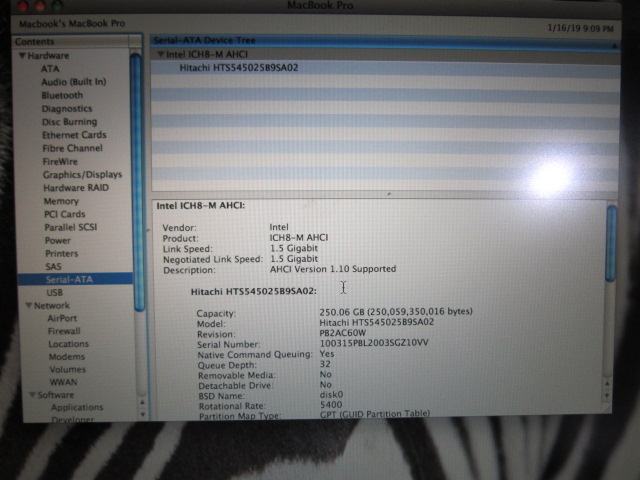
Task: Click the Hitachi HTS545025B9SA02 details heading
Action: (x=253, y=291)
